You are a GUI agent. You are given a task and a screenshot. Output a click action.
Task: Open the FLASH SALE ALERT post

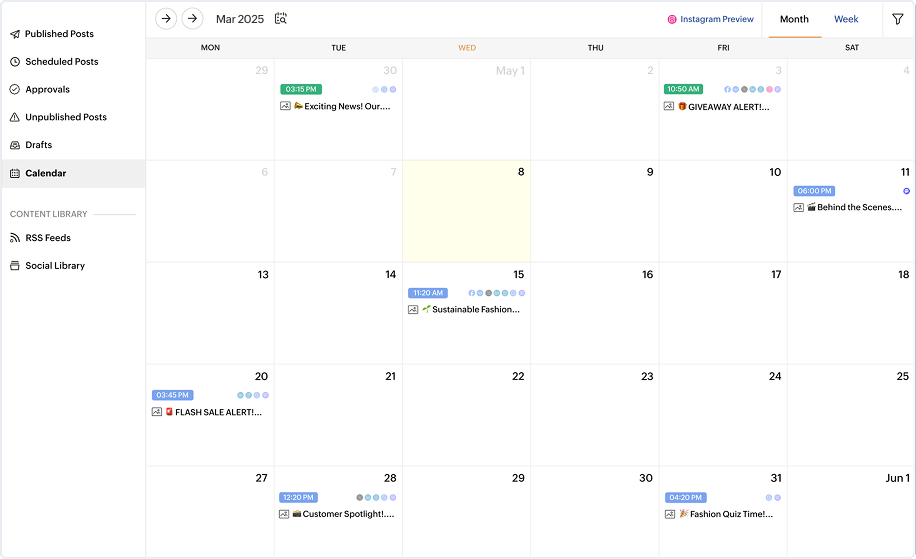(214, 412)
